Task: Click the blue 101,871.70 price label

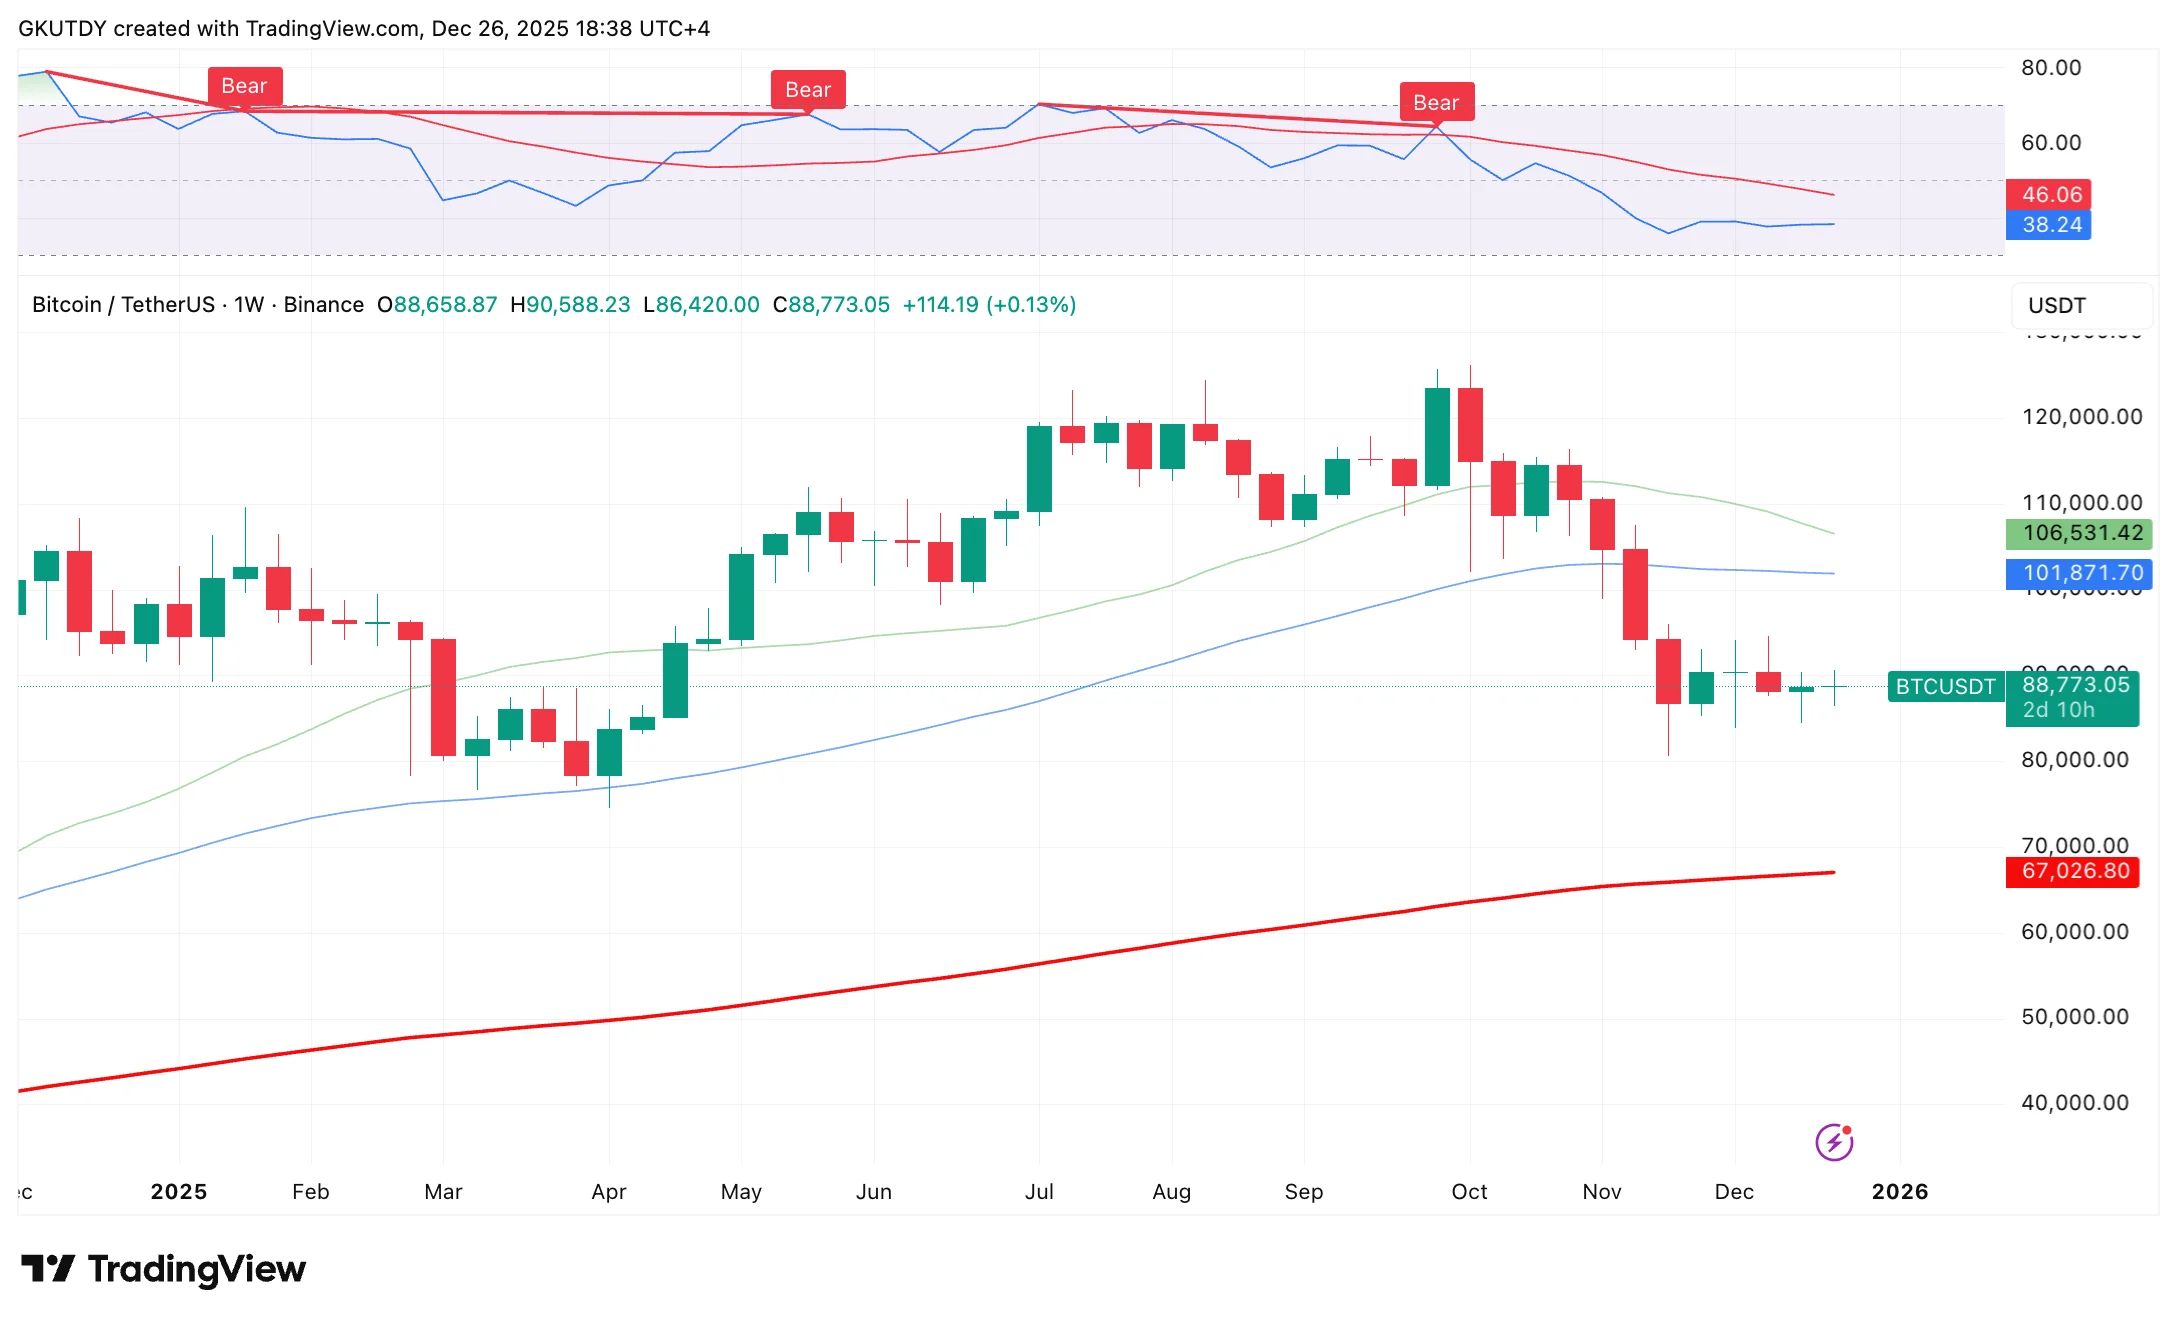Action: 2081,573
